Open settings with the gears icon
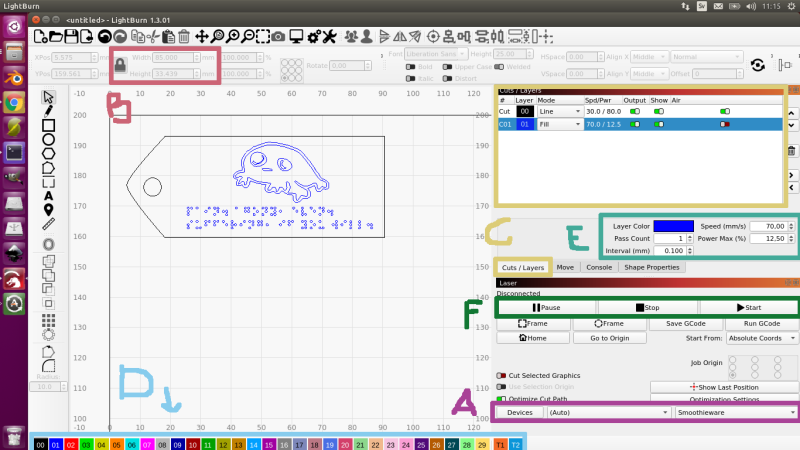The image size is (800, 450). tap(314, 37)
